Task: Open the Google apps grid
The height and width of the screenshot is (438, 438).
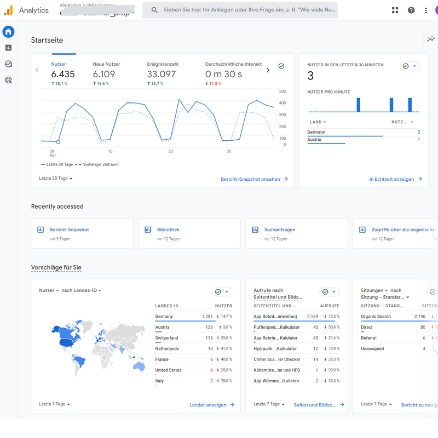Action: [395, 10]
